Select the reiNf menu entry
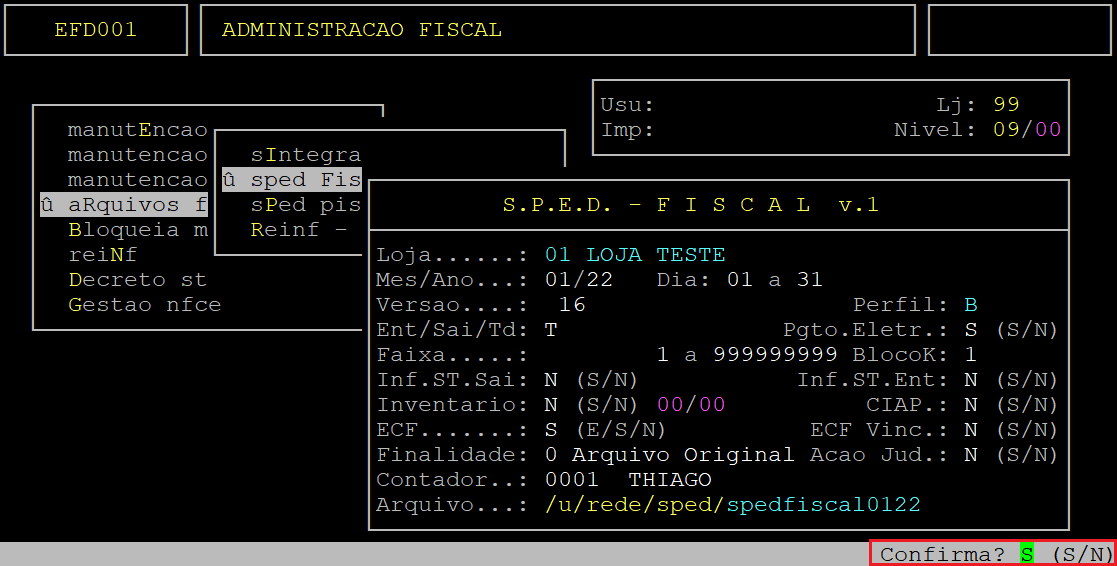1117x566 pixels. tap(103, 255)
